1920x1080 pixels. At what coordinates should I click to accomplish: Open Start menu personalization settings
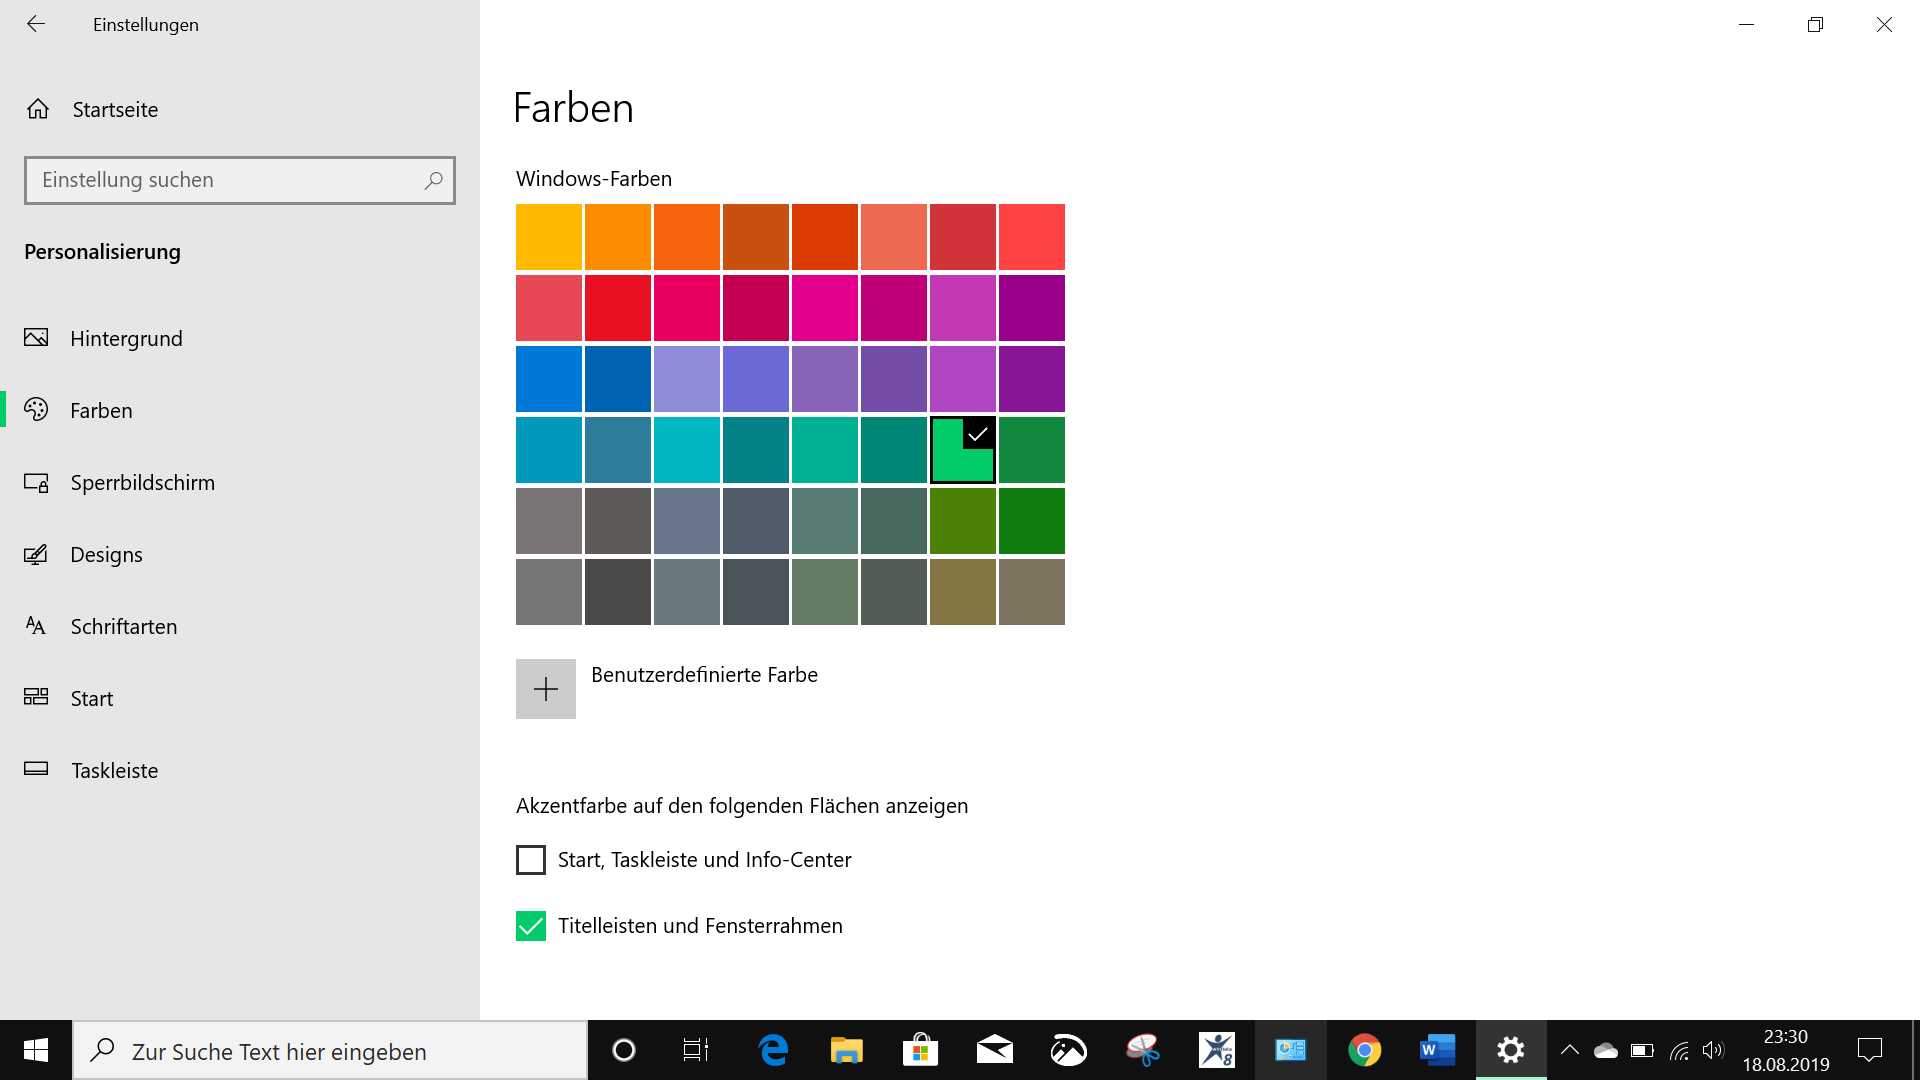91,699
